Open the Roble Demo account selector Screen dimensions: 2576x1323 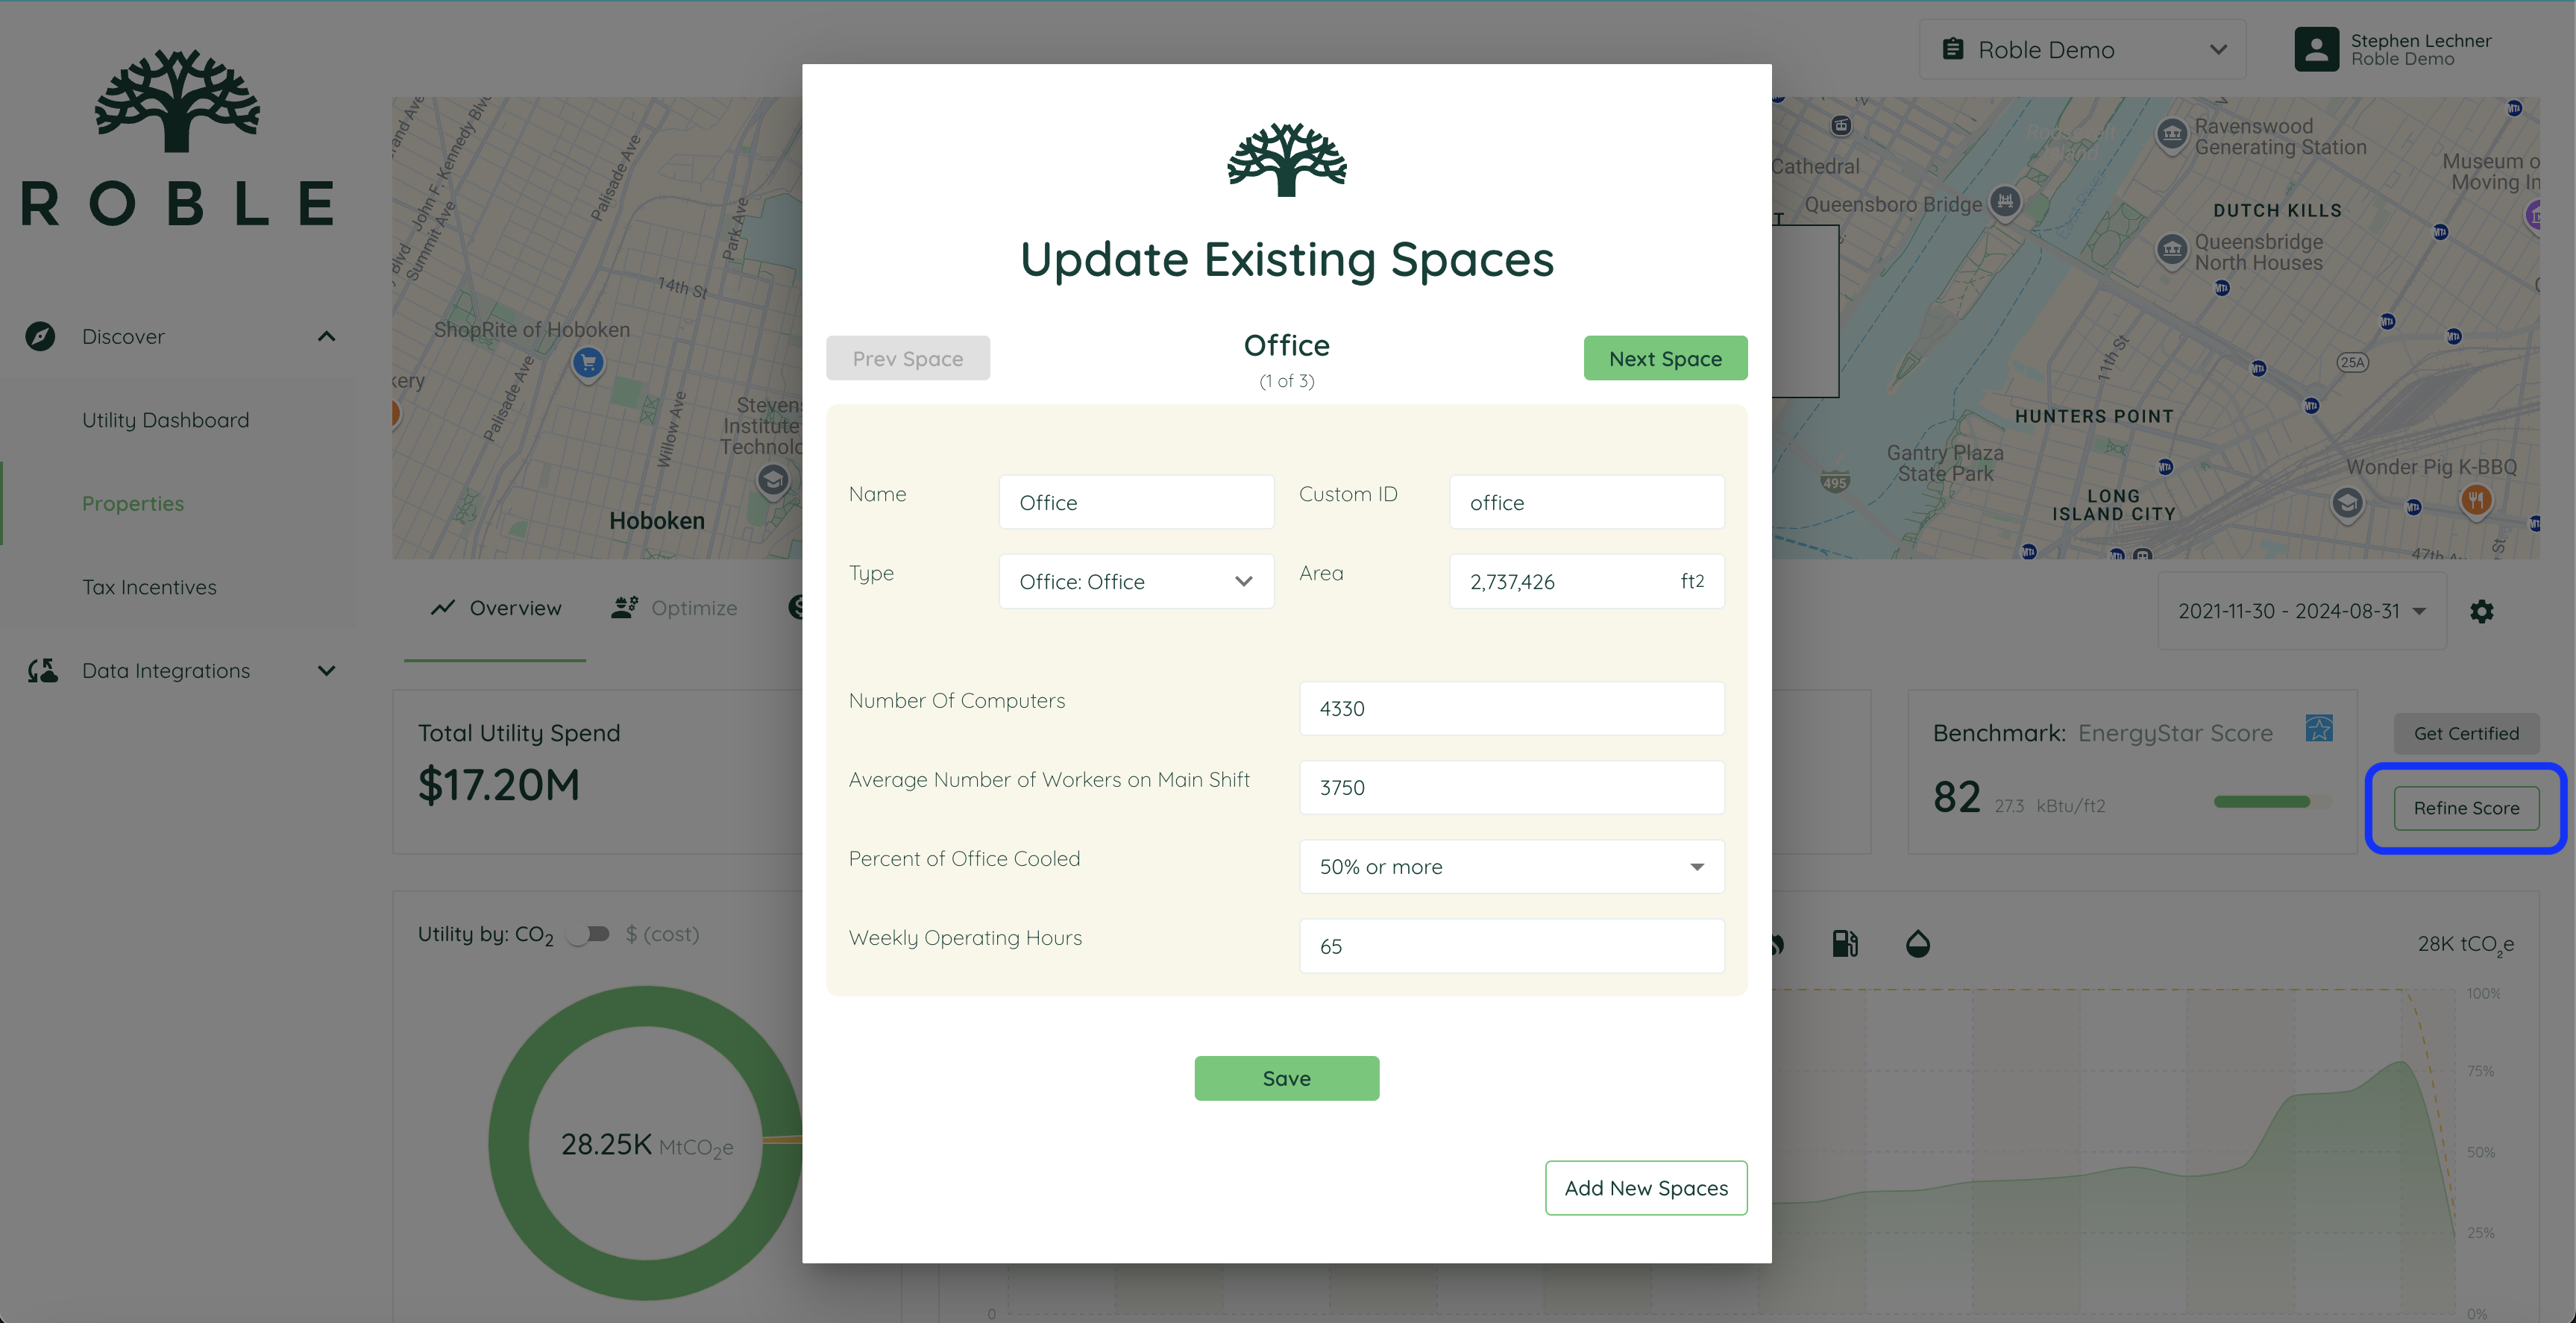pyautogui.click(x=2081, y=49)
